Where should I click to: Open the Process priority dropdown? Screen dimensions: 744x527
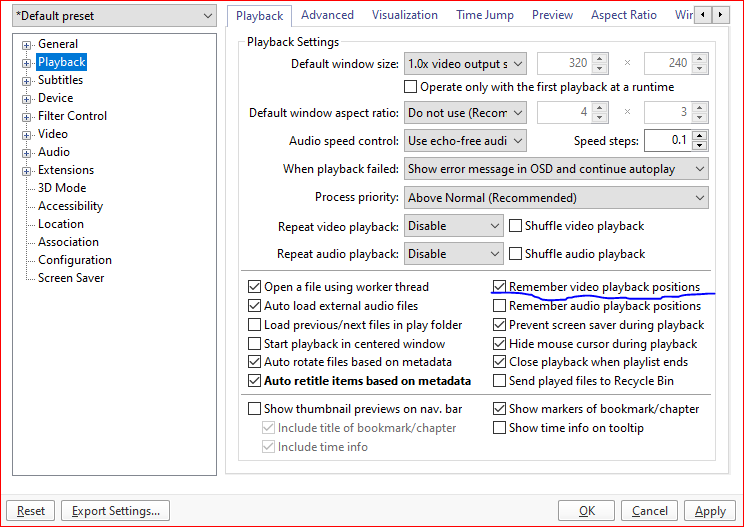pos(556,198)
